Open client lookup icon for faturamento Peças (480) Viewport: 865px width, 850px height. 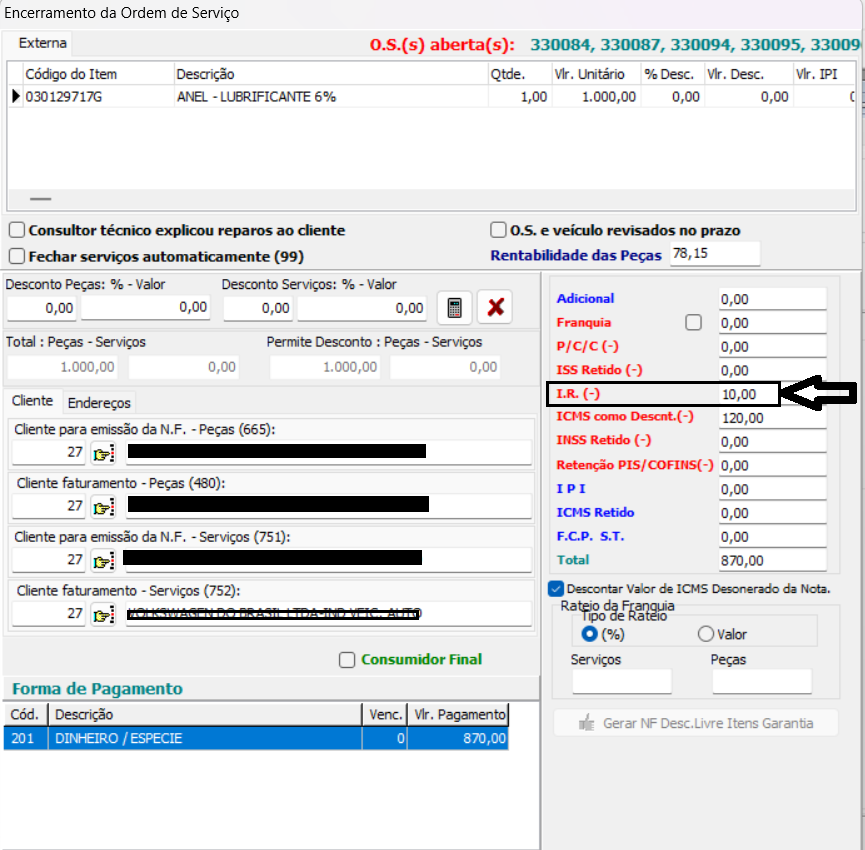pyautogui.click(x=103, y=507)
